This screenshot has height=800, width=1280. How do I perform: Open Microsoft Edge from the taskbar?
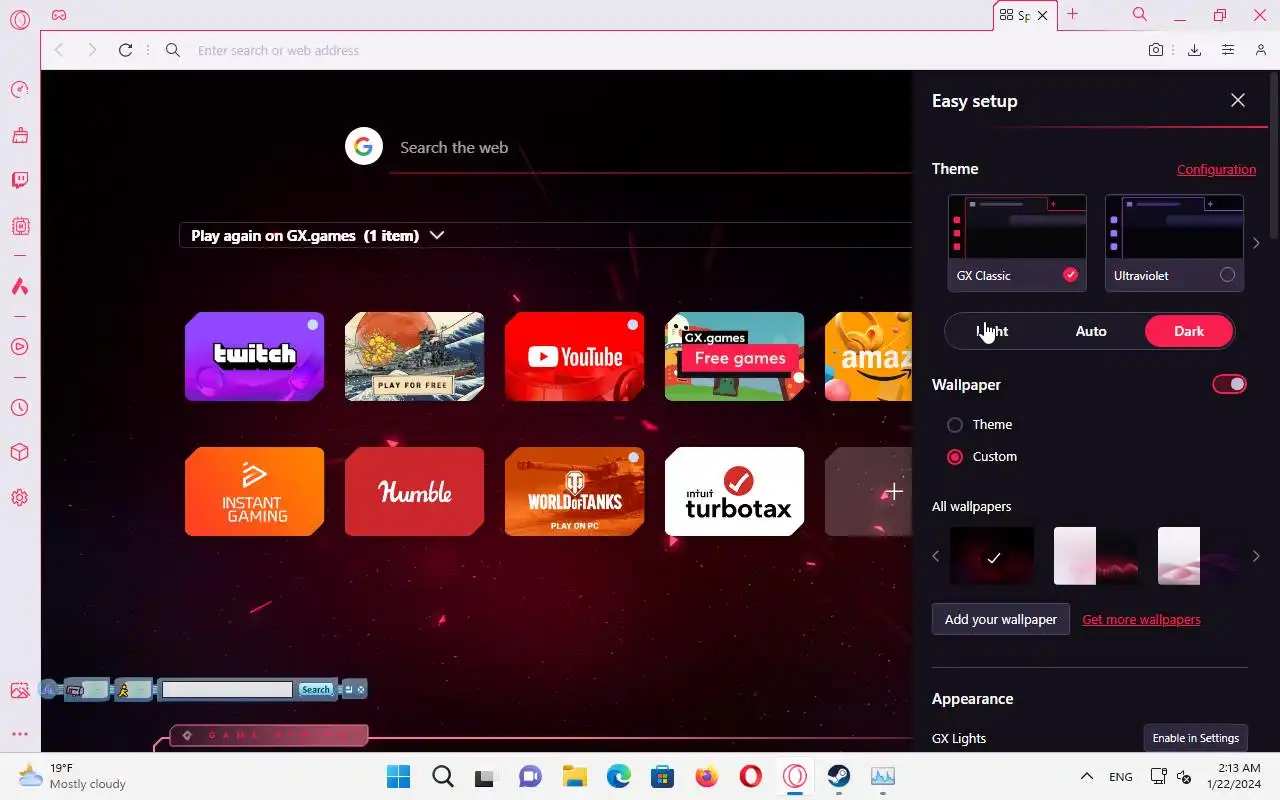point(618,776)
